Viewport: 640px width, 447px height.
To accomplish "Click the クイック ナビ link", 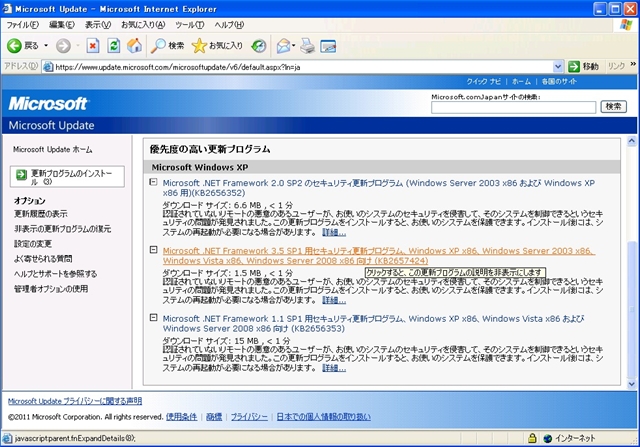I will tap(483, 82).
